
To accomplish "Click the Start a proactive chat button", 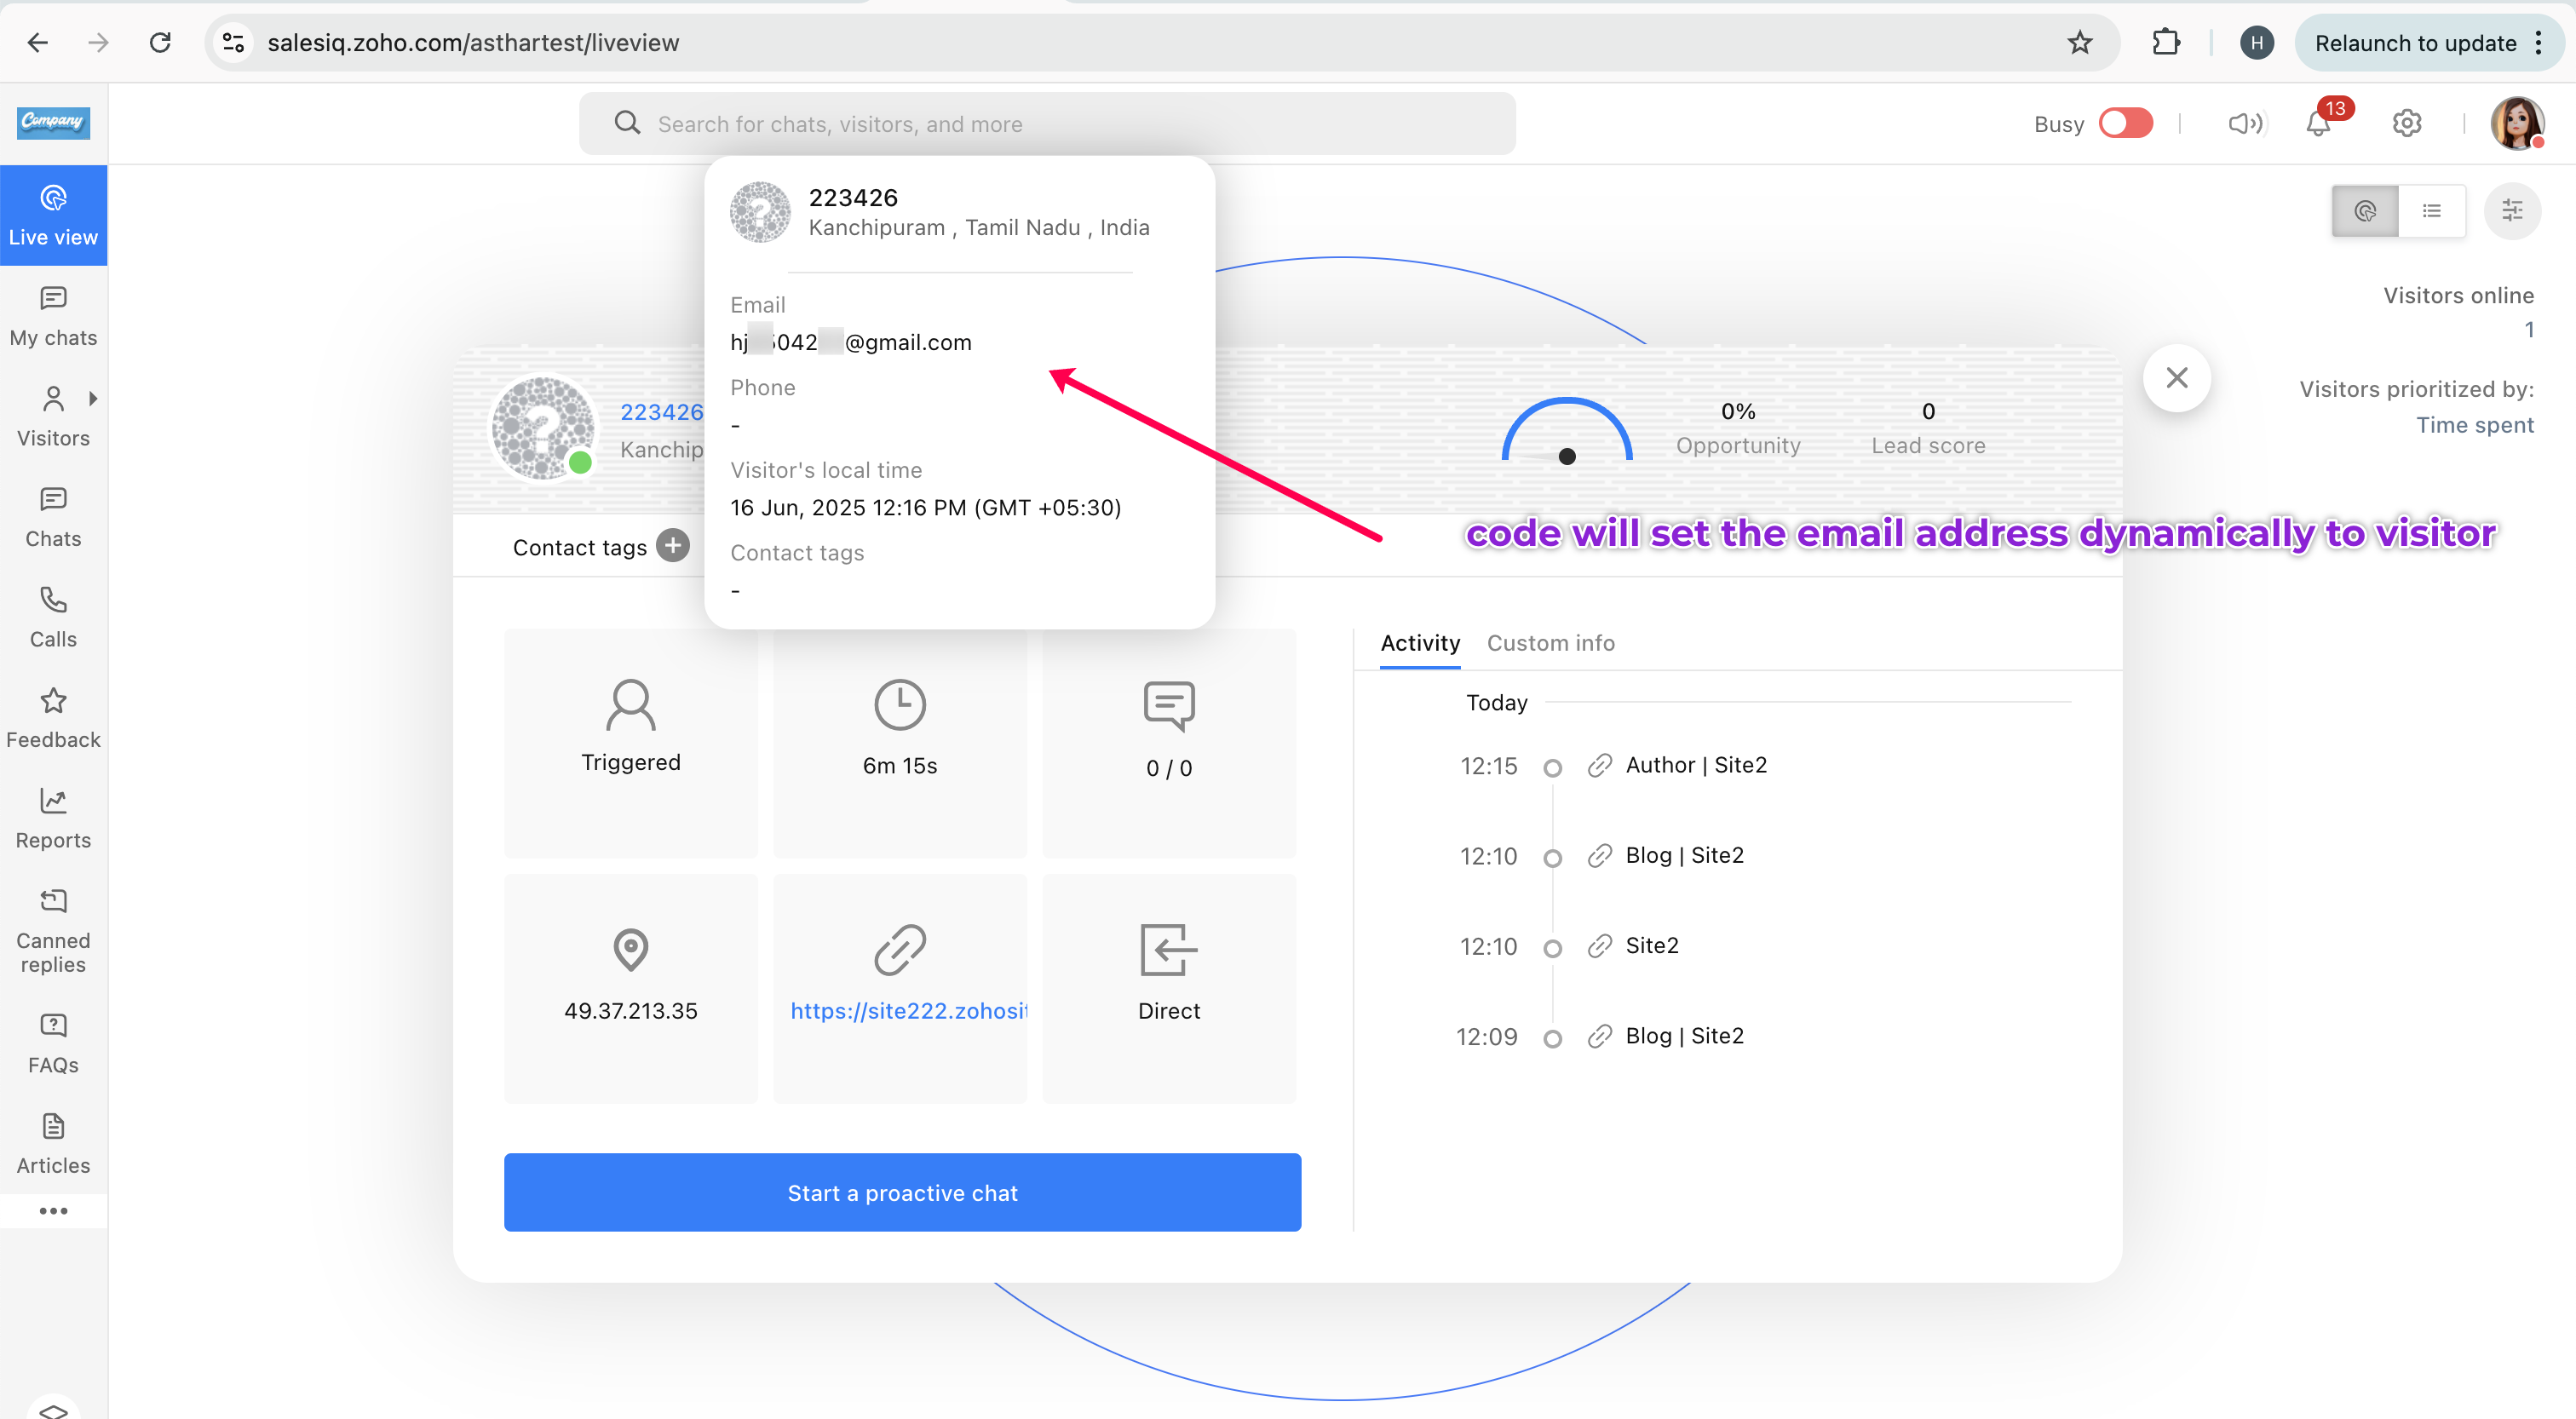I will 902,1192.
